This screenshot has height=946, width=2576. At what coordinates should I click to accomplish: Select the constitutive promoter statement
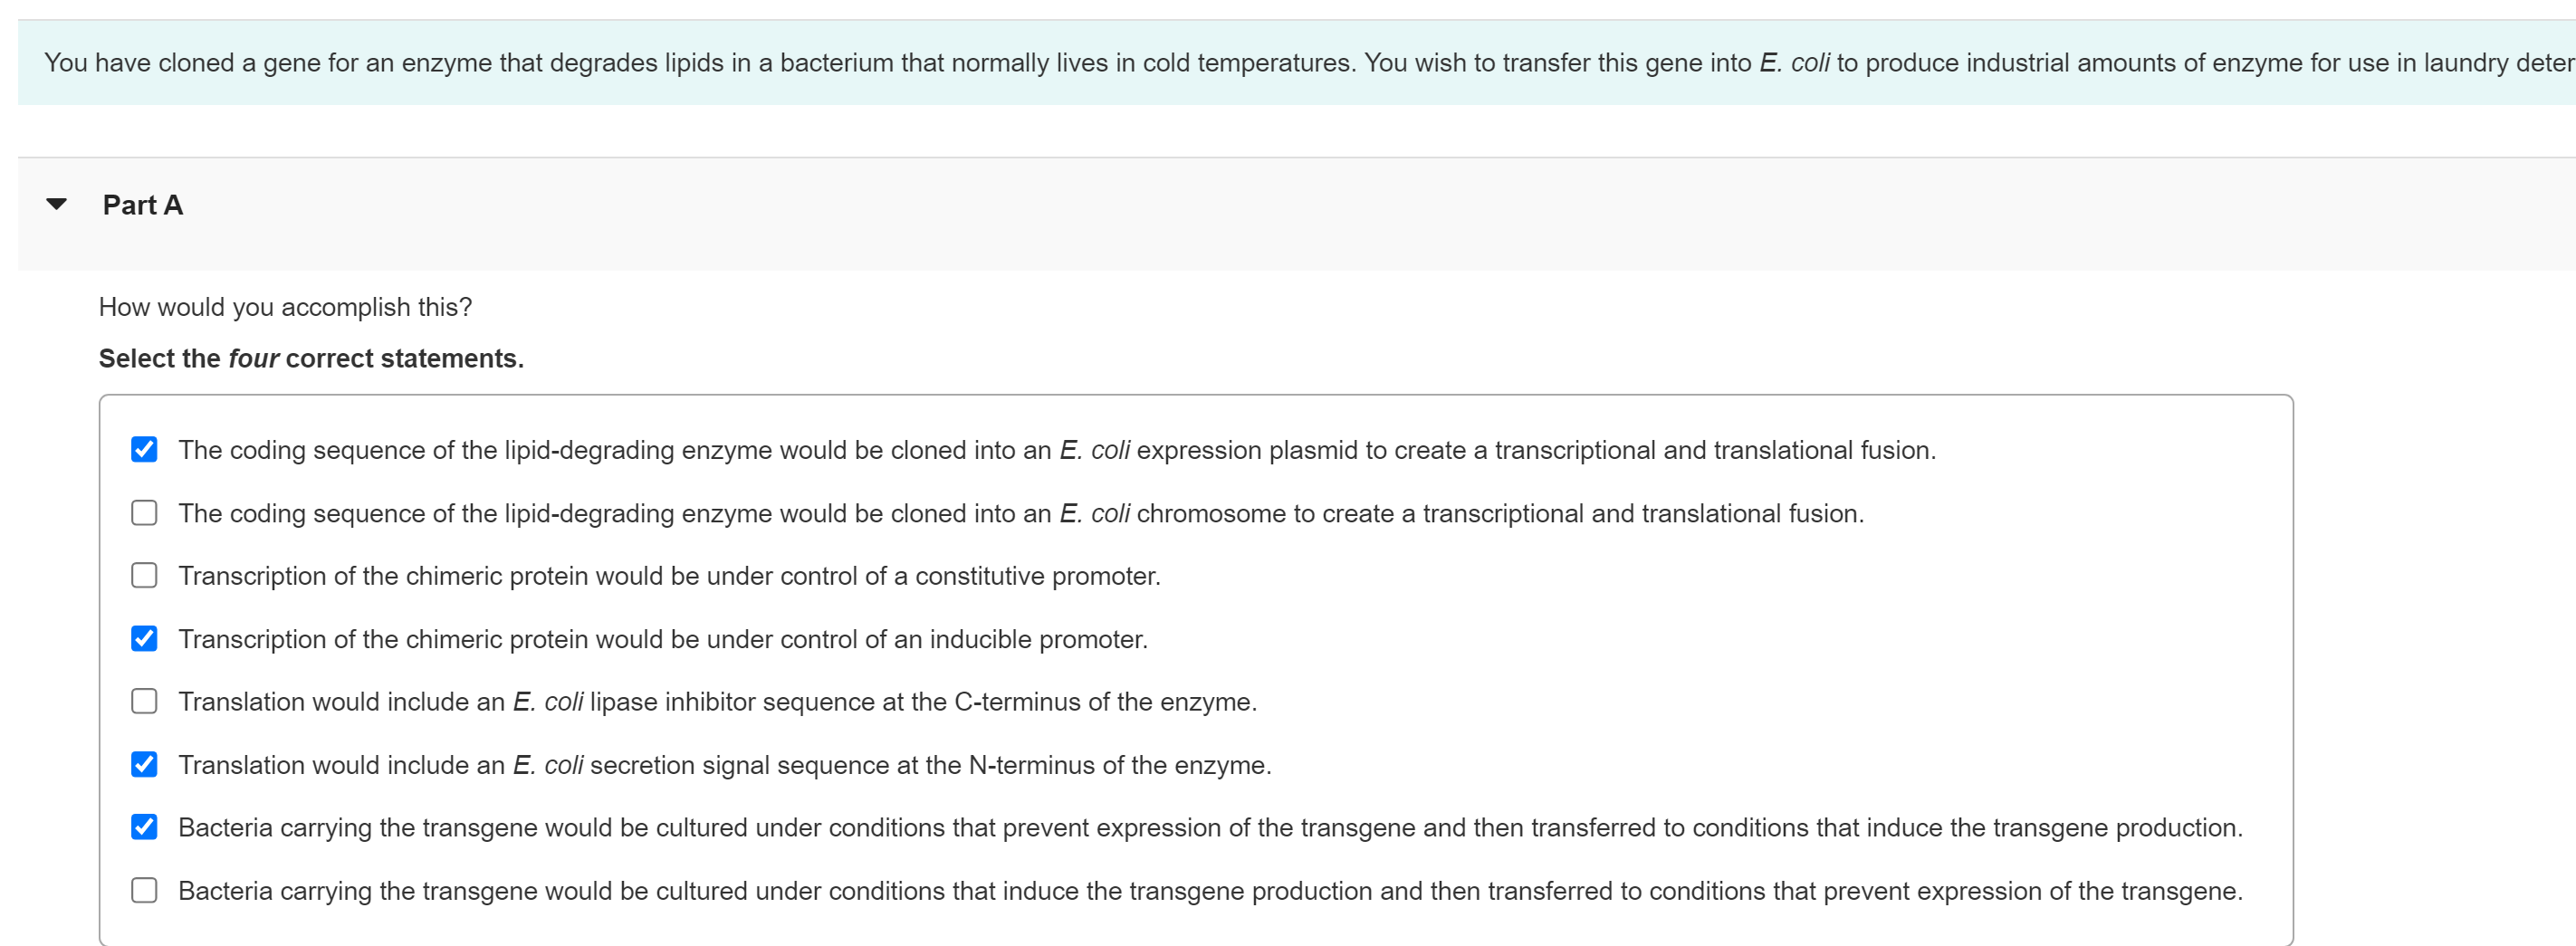coord(144,575)
